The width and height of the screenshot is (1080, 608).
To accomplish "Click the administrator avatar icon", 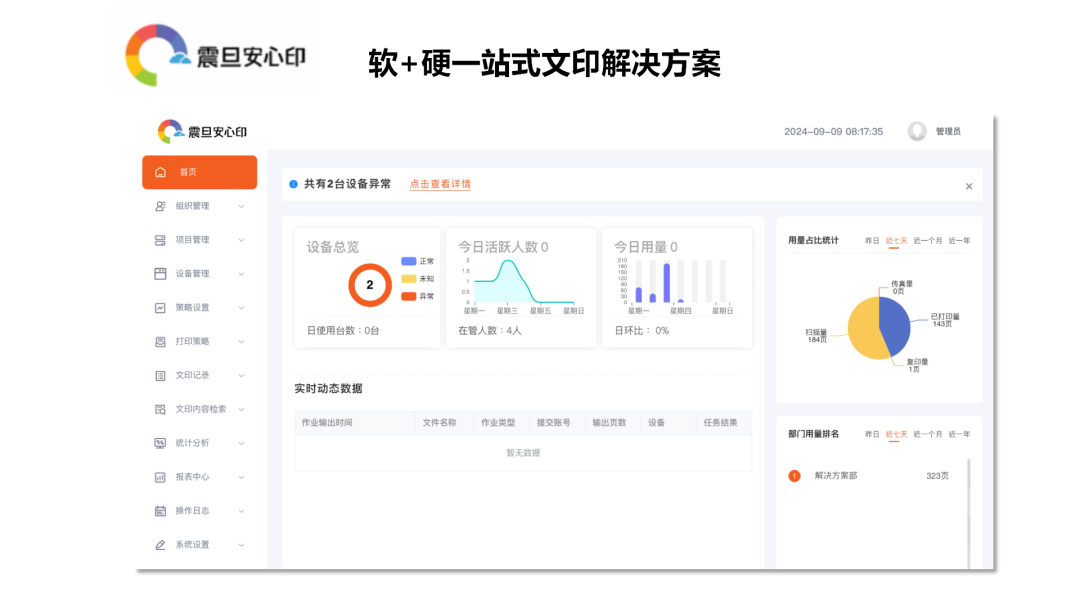I will [917, 131].
